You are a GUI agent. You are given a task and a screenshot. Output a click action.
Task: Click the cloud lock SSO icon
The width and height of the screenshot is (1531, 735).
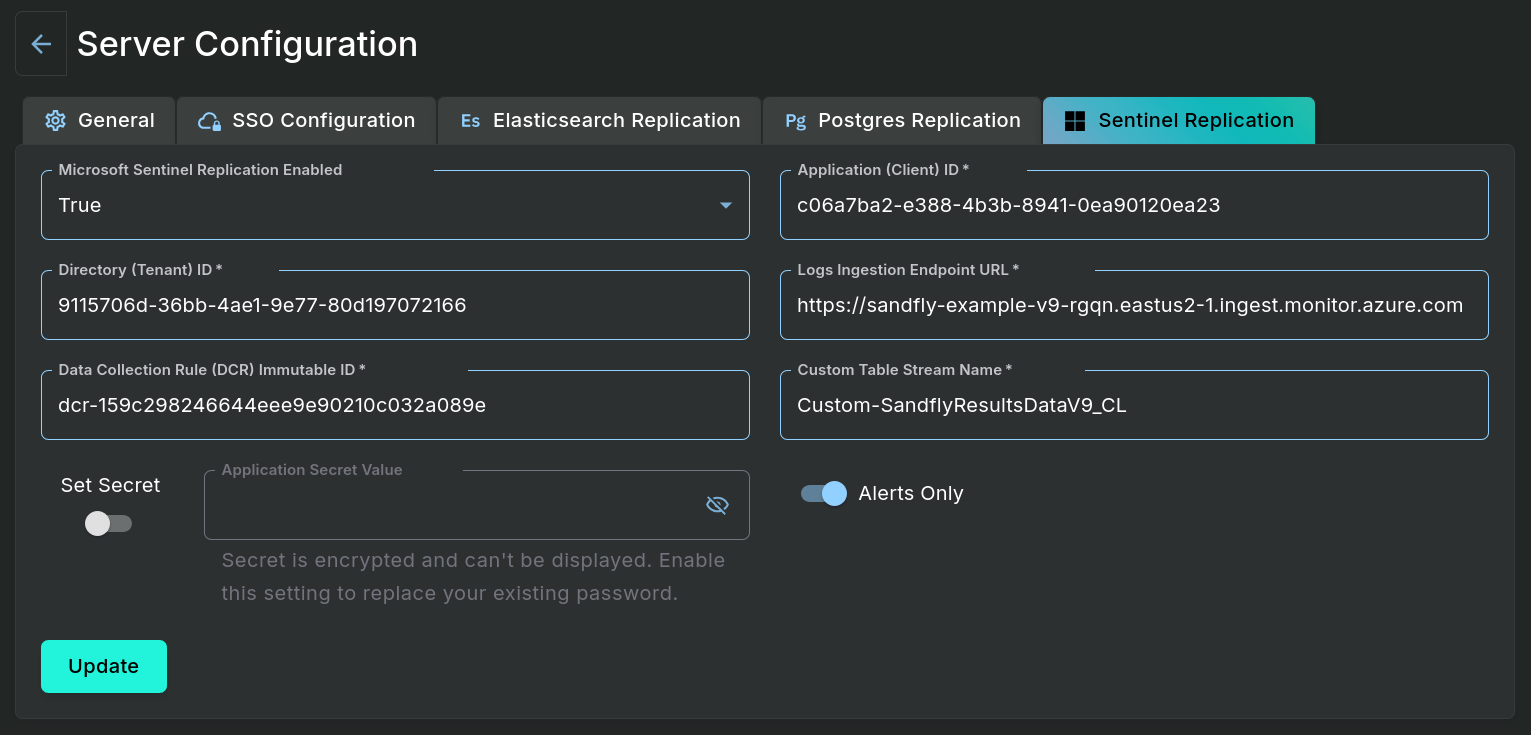point(209,121)
